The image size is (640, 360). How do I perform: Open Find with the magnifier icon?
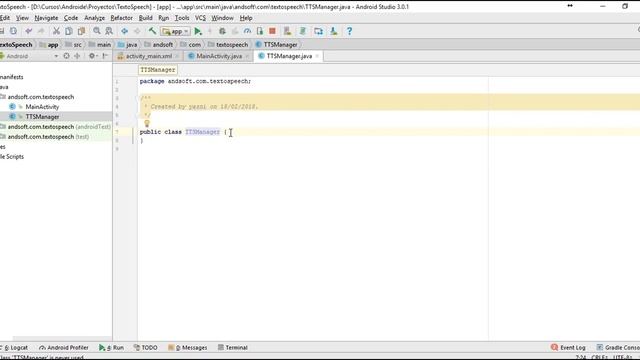click(x=97, y=31)
